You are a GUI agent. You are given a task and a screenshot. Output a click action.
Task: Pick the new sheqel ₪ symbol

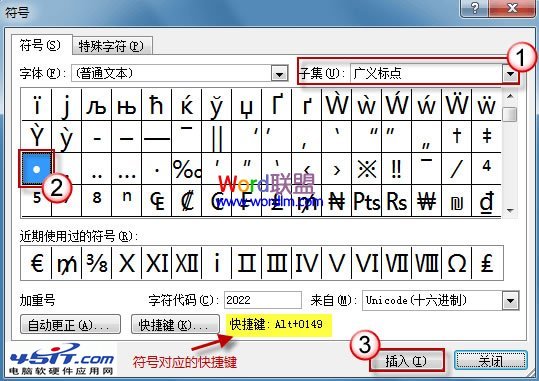(456, 200)
